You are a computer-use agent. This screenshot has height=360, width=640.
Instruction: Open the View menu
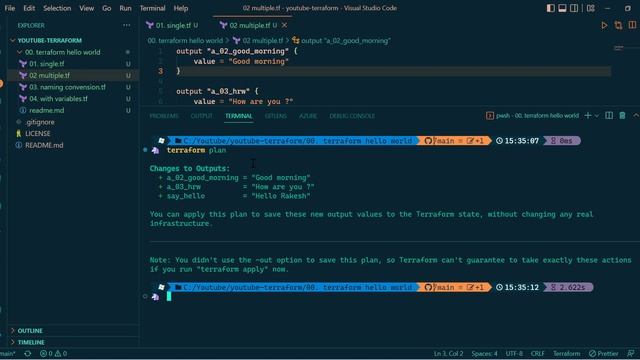pos(87,8)
